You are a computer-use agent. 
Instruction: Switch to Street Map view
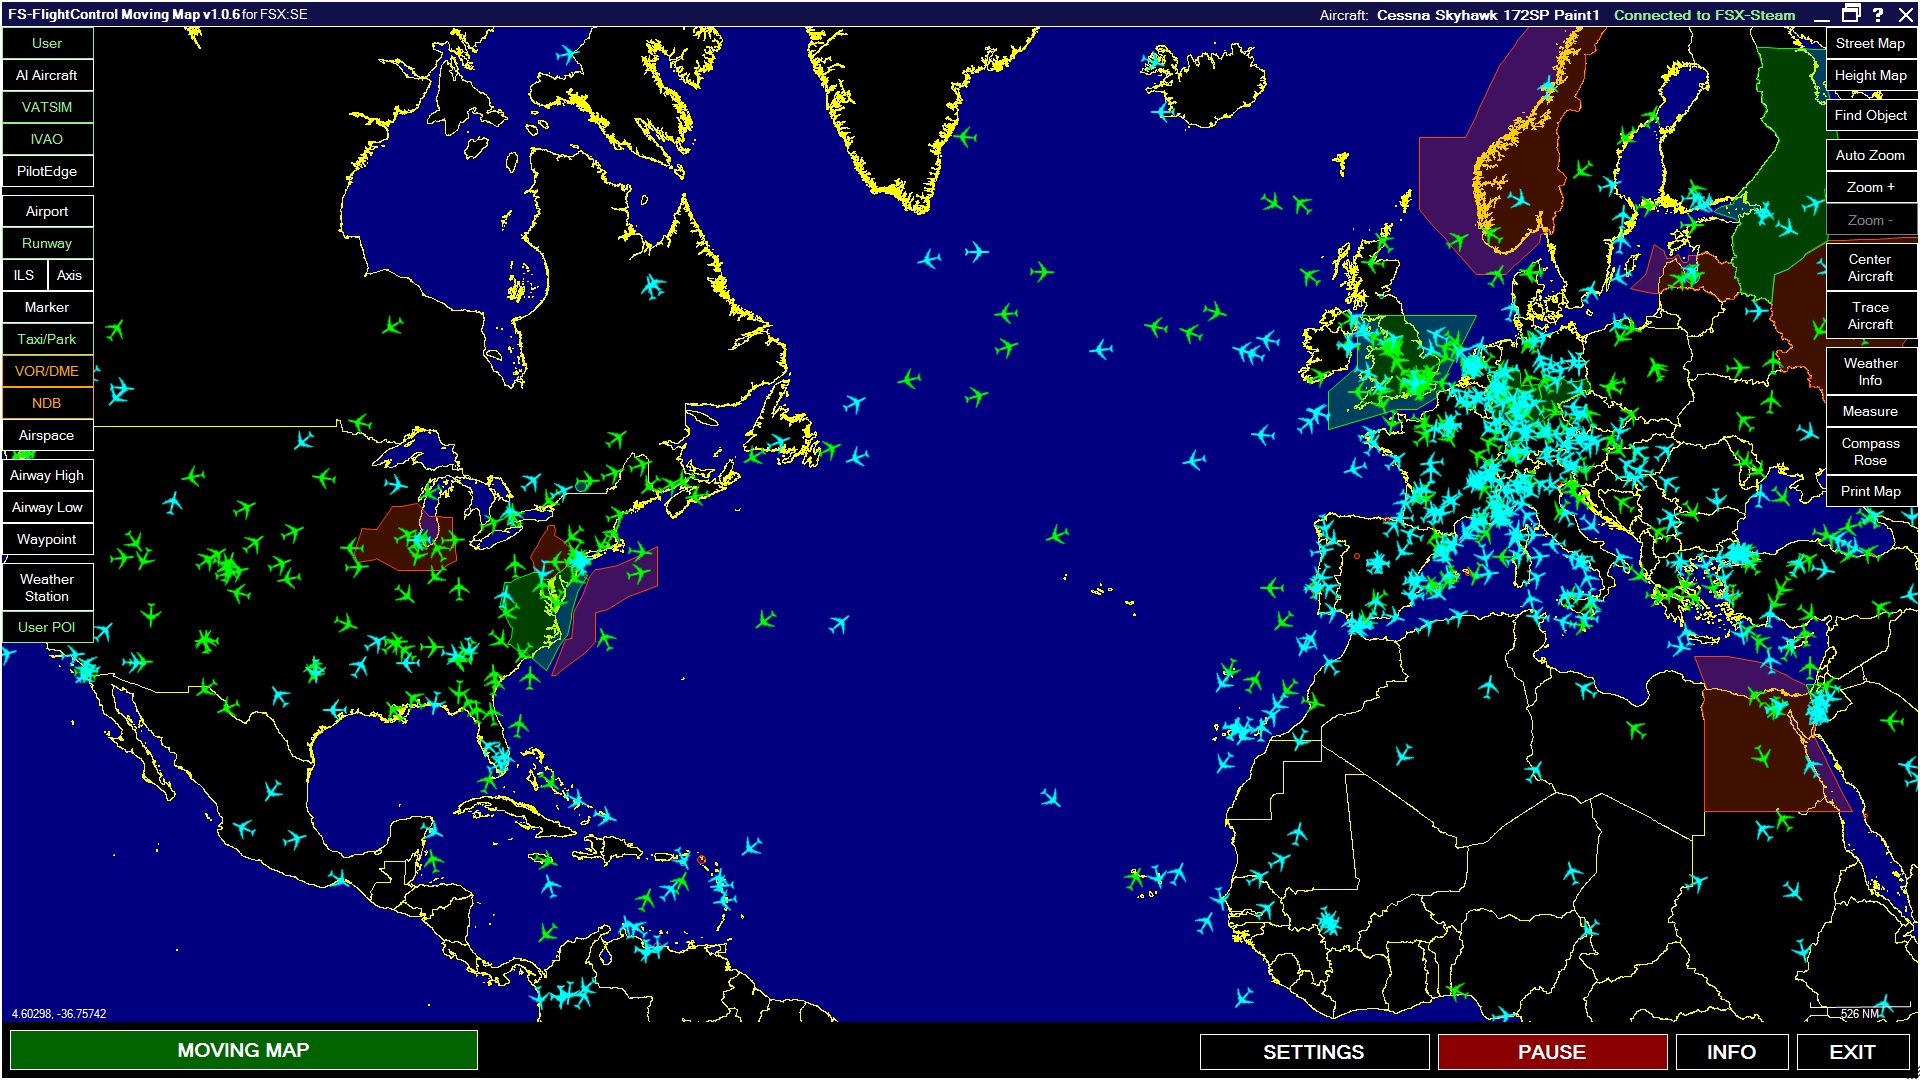click(1870, 42)
